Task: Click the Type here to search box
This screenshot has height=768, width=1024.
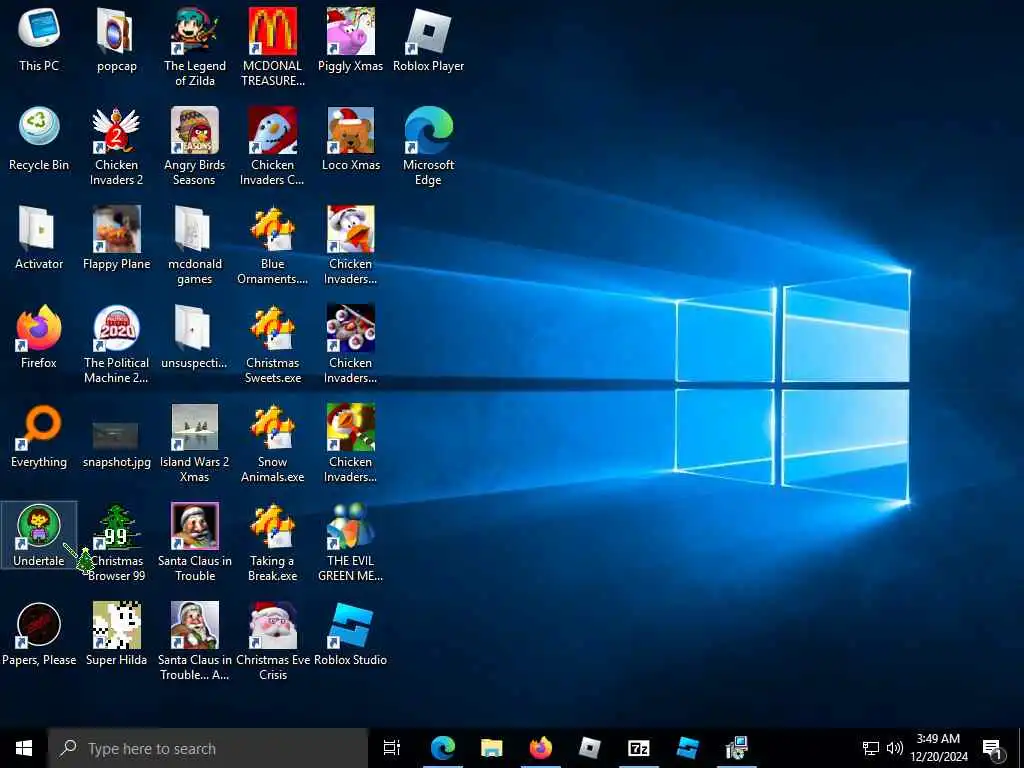Action: [208, 748]
